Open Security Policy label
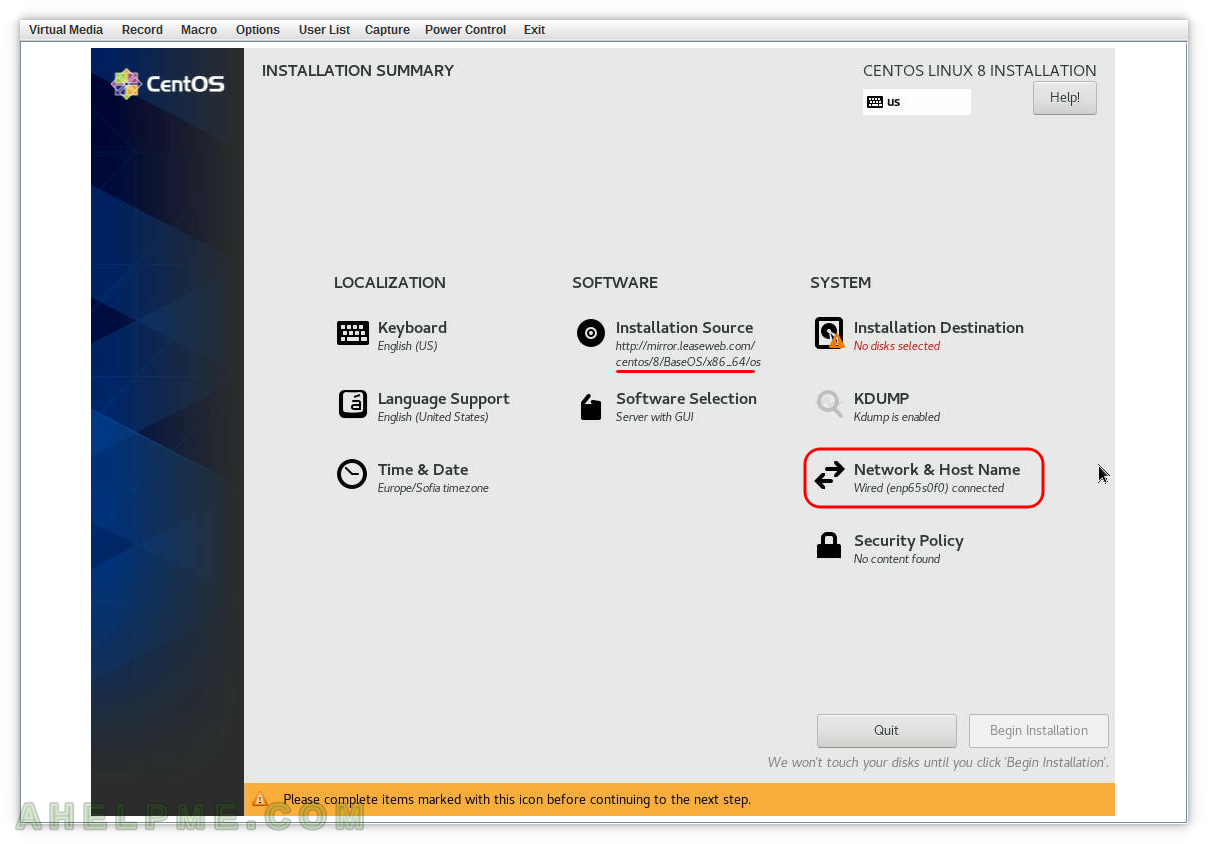Image resolution: width=1208 pixels, height=844 pixels. click(x=908, y=541)
